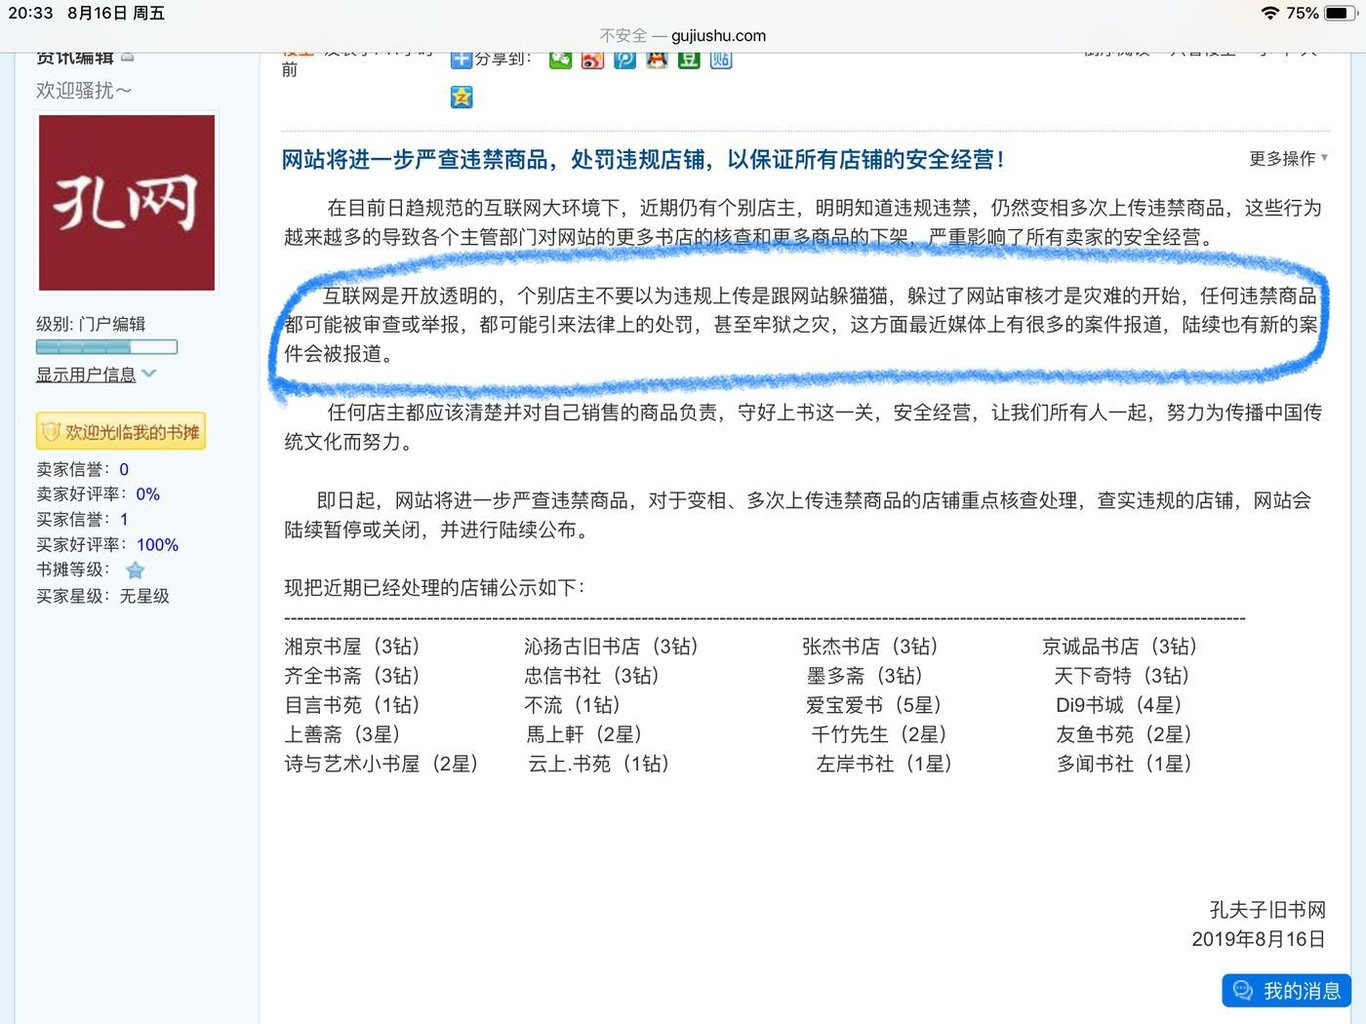Click the 级别: 门户编辑 label
This screenshot has height=1024, width=1366.
(x=91, y=324)
